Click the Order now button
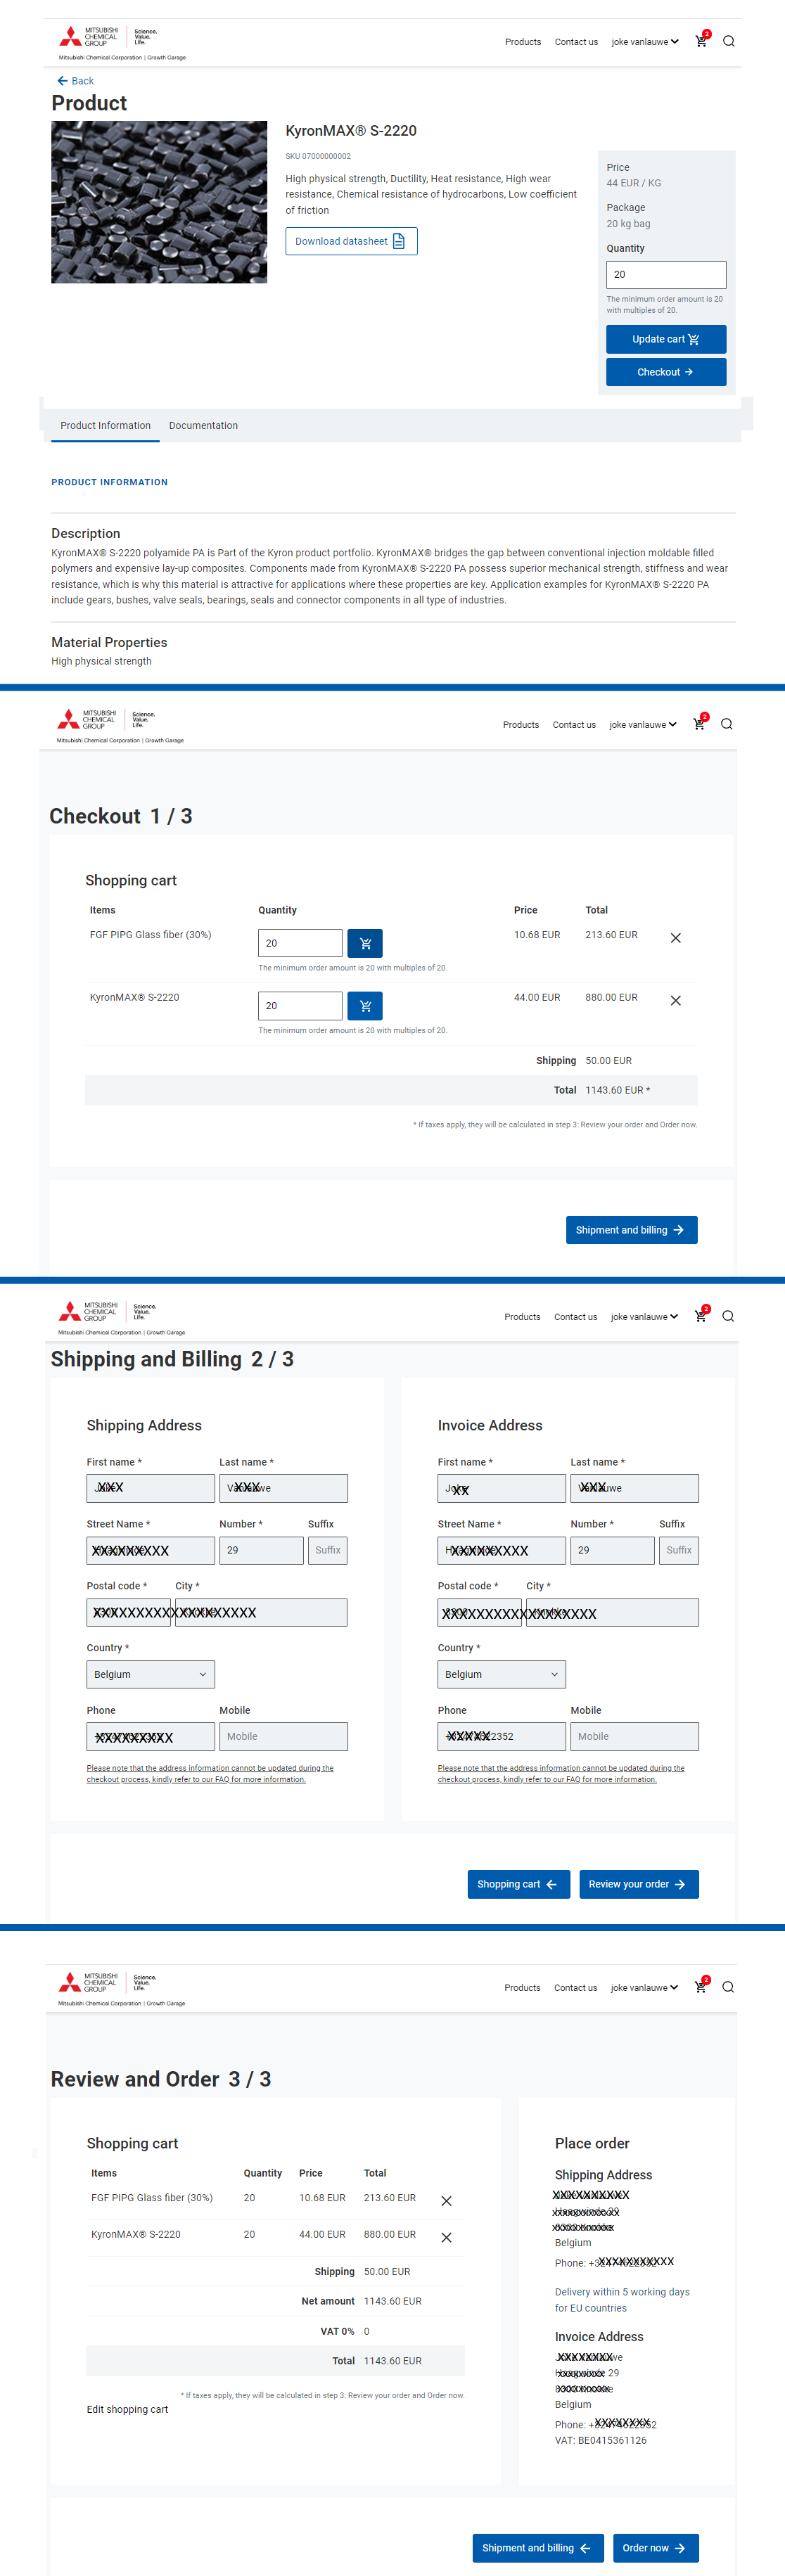Viewport: 785px width, 2576px height. (655, 2548)
